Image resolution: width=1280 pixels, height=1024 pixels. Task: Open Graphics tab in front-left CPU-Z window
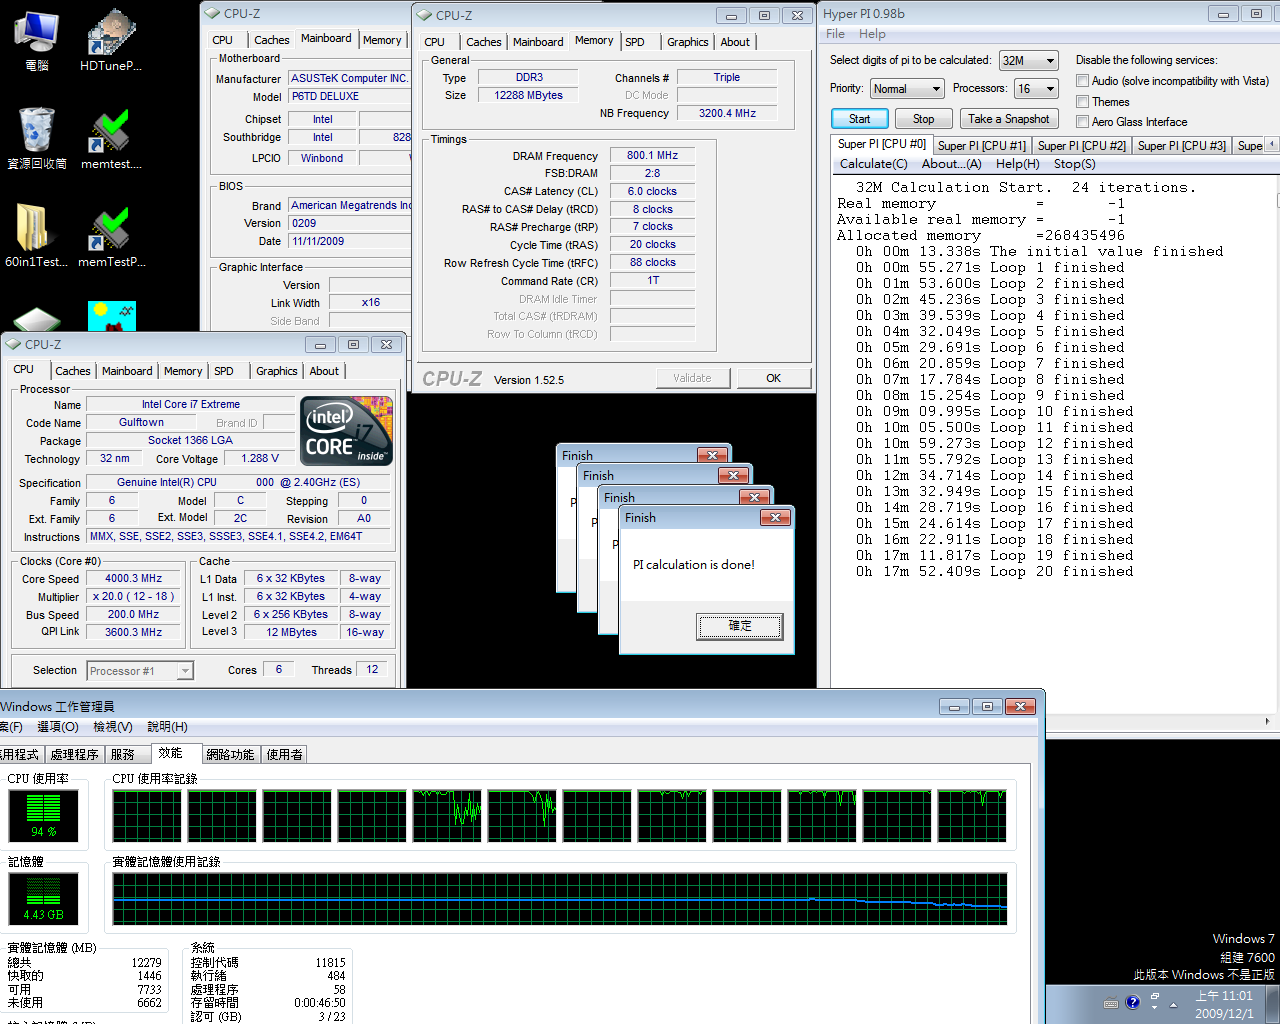(x=276, y=371)
